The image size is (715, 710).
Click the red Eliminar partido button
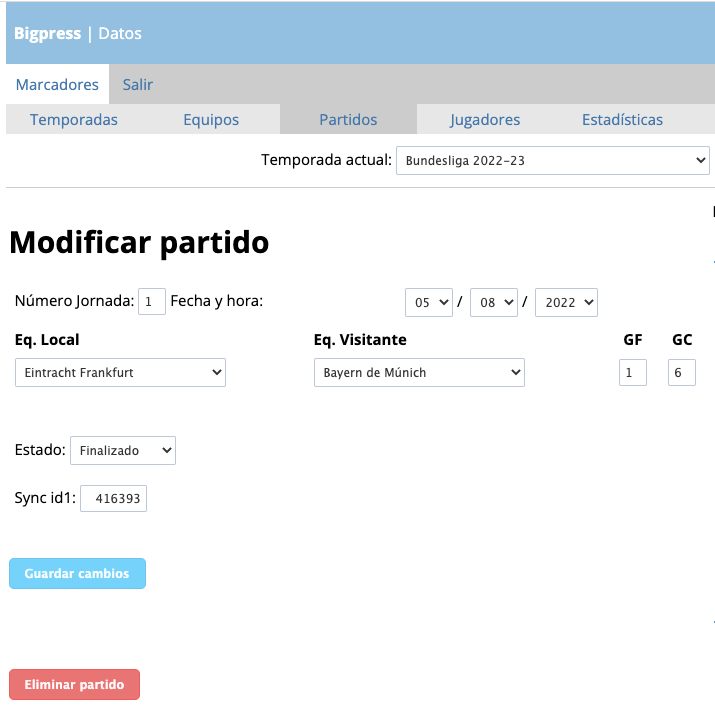click(x=74, y=684)
